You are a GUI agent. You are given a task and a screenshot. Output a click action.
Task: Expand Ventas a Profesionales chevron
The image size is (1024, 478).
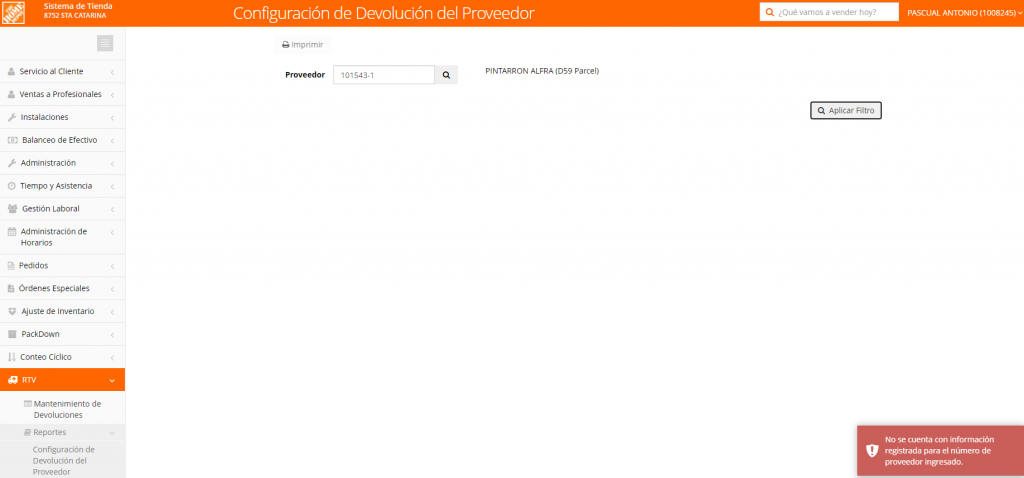point(112,95)
